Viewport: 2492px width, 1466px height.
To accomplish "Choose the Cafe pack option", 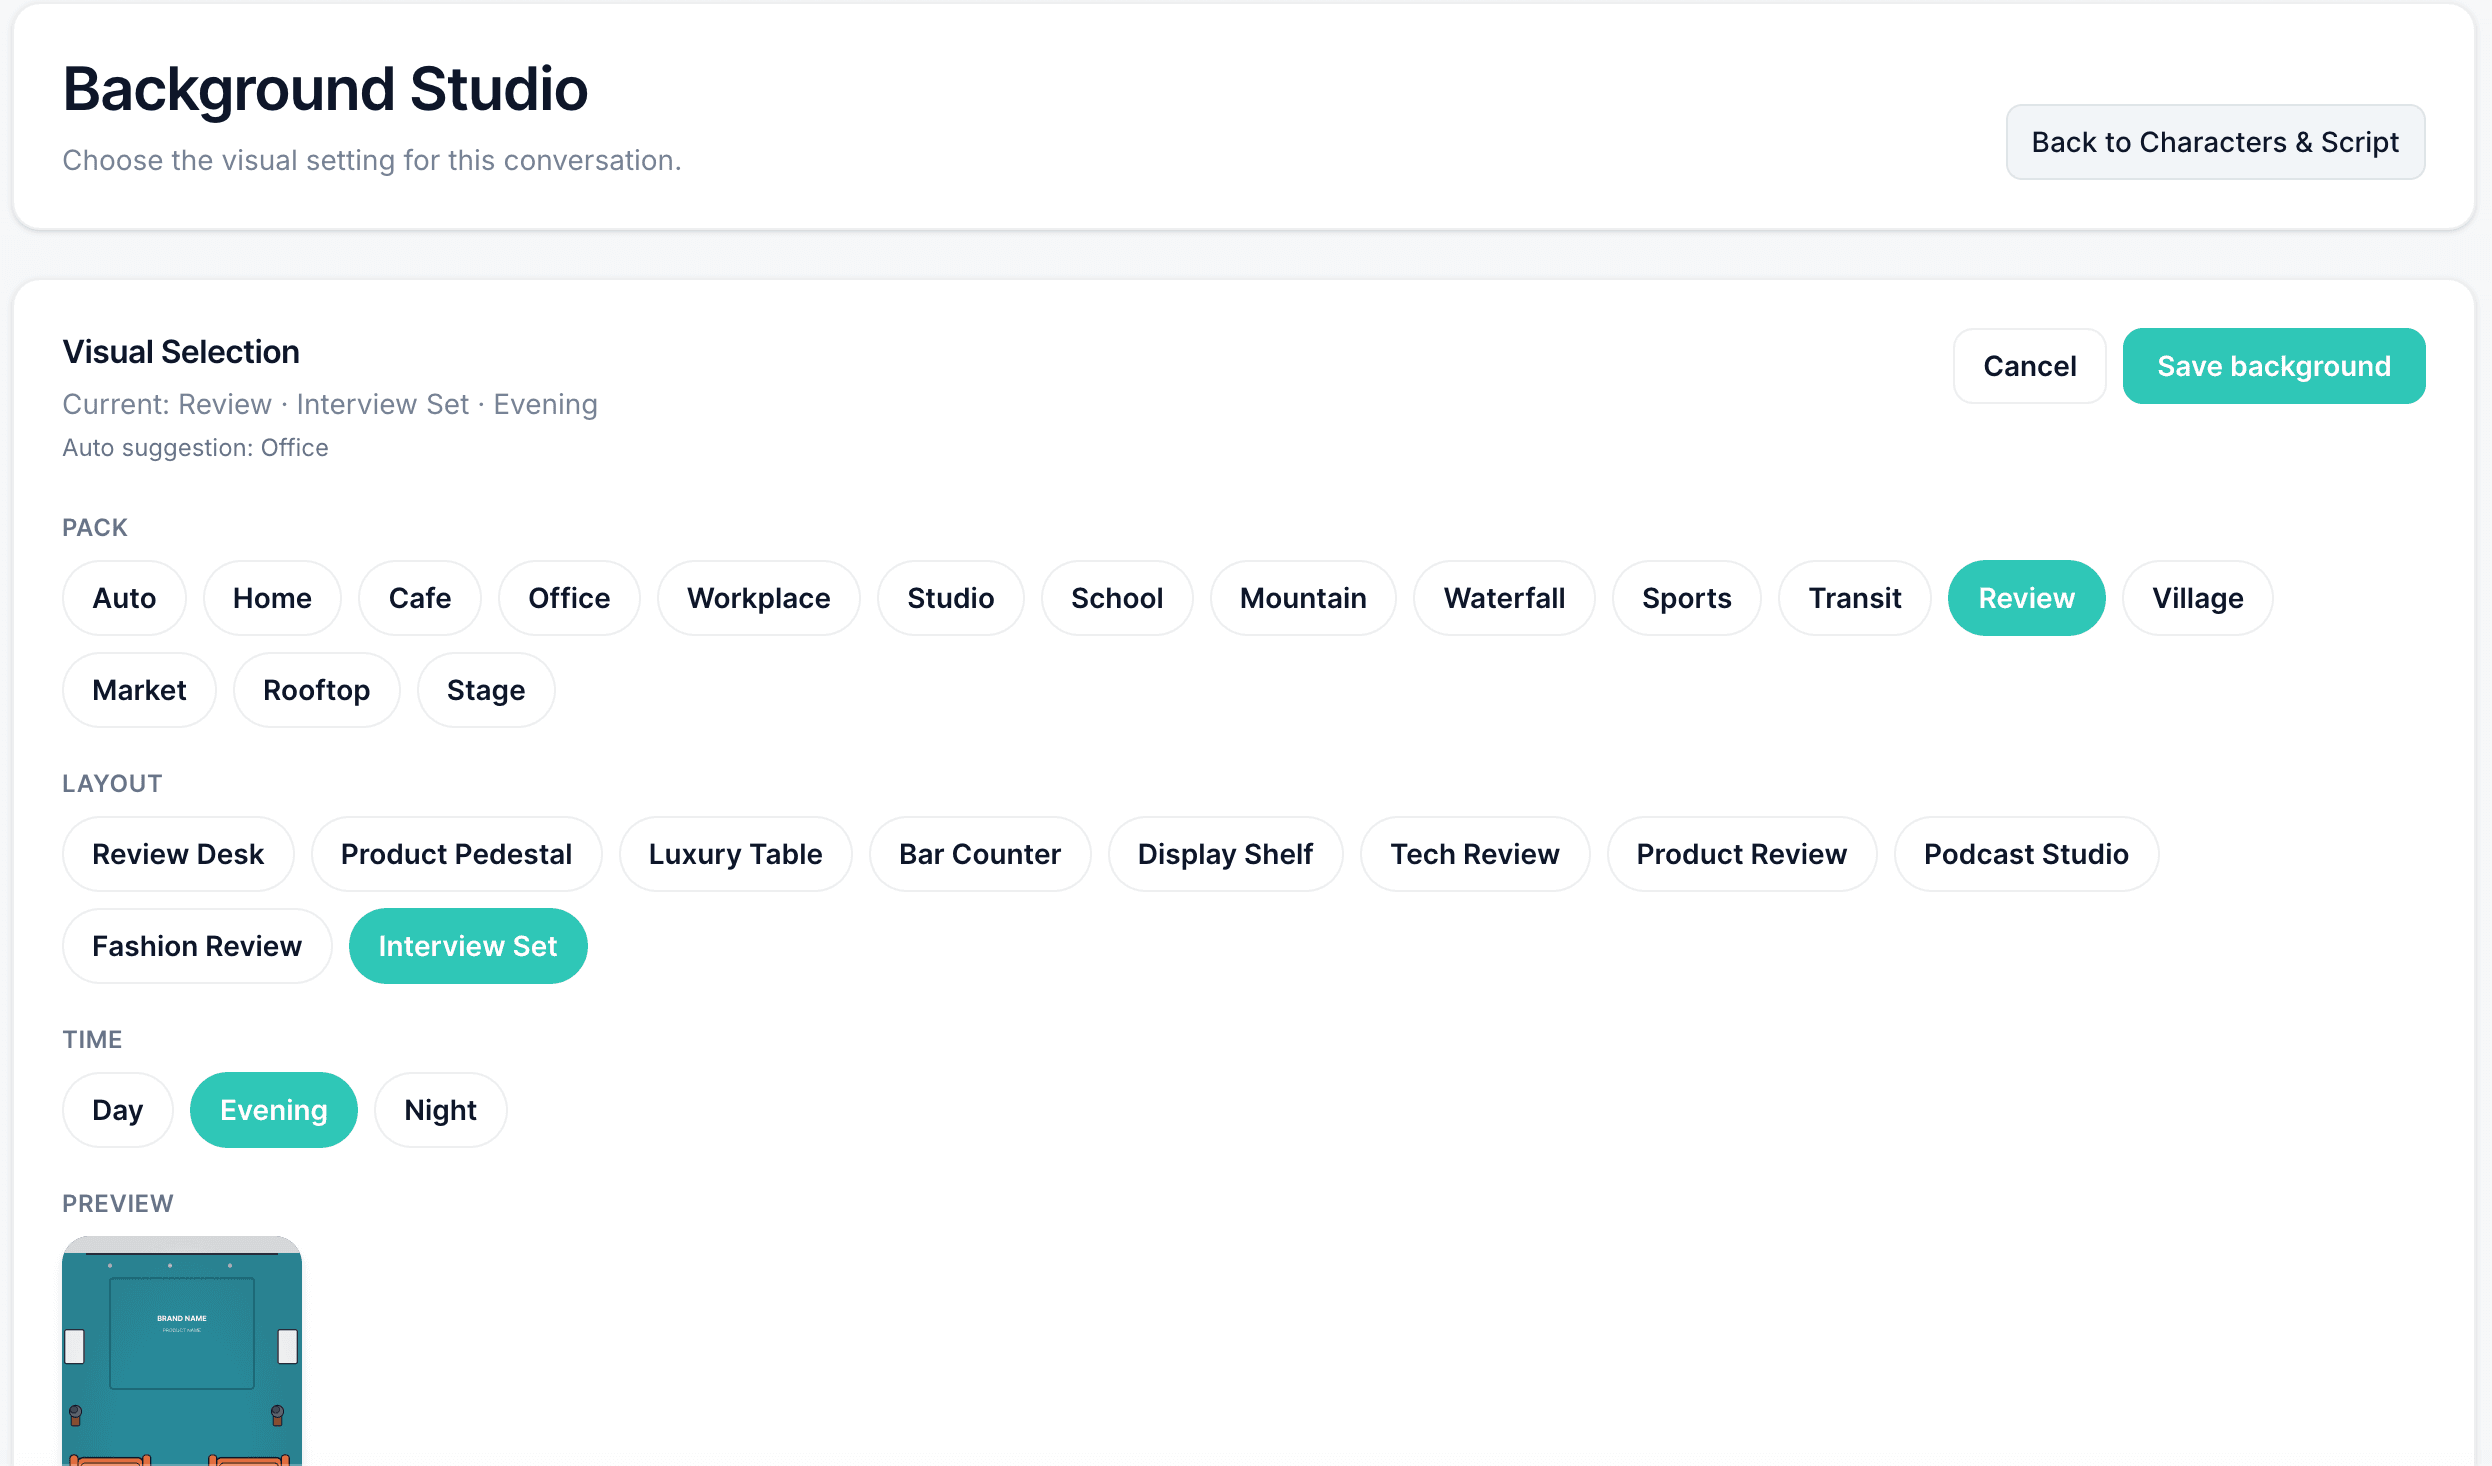I will (x=420, y=598).
